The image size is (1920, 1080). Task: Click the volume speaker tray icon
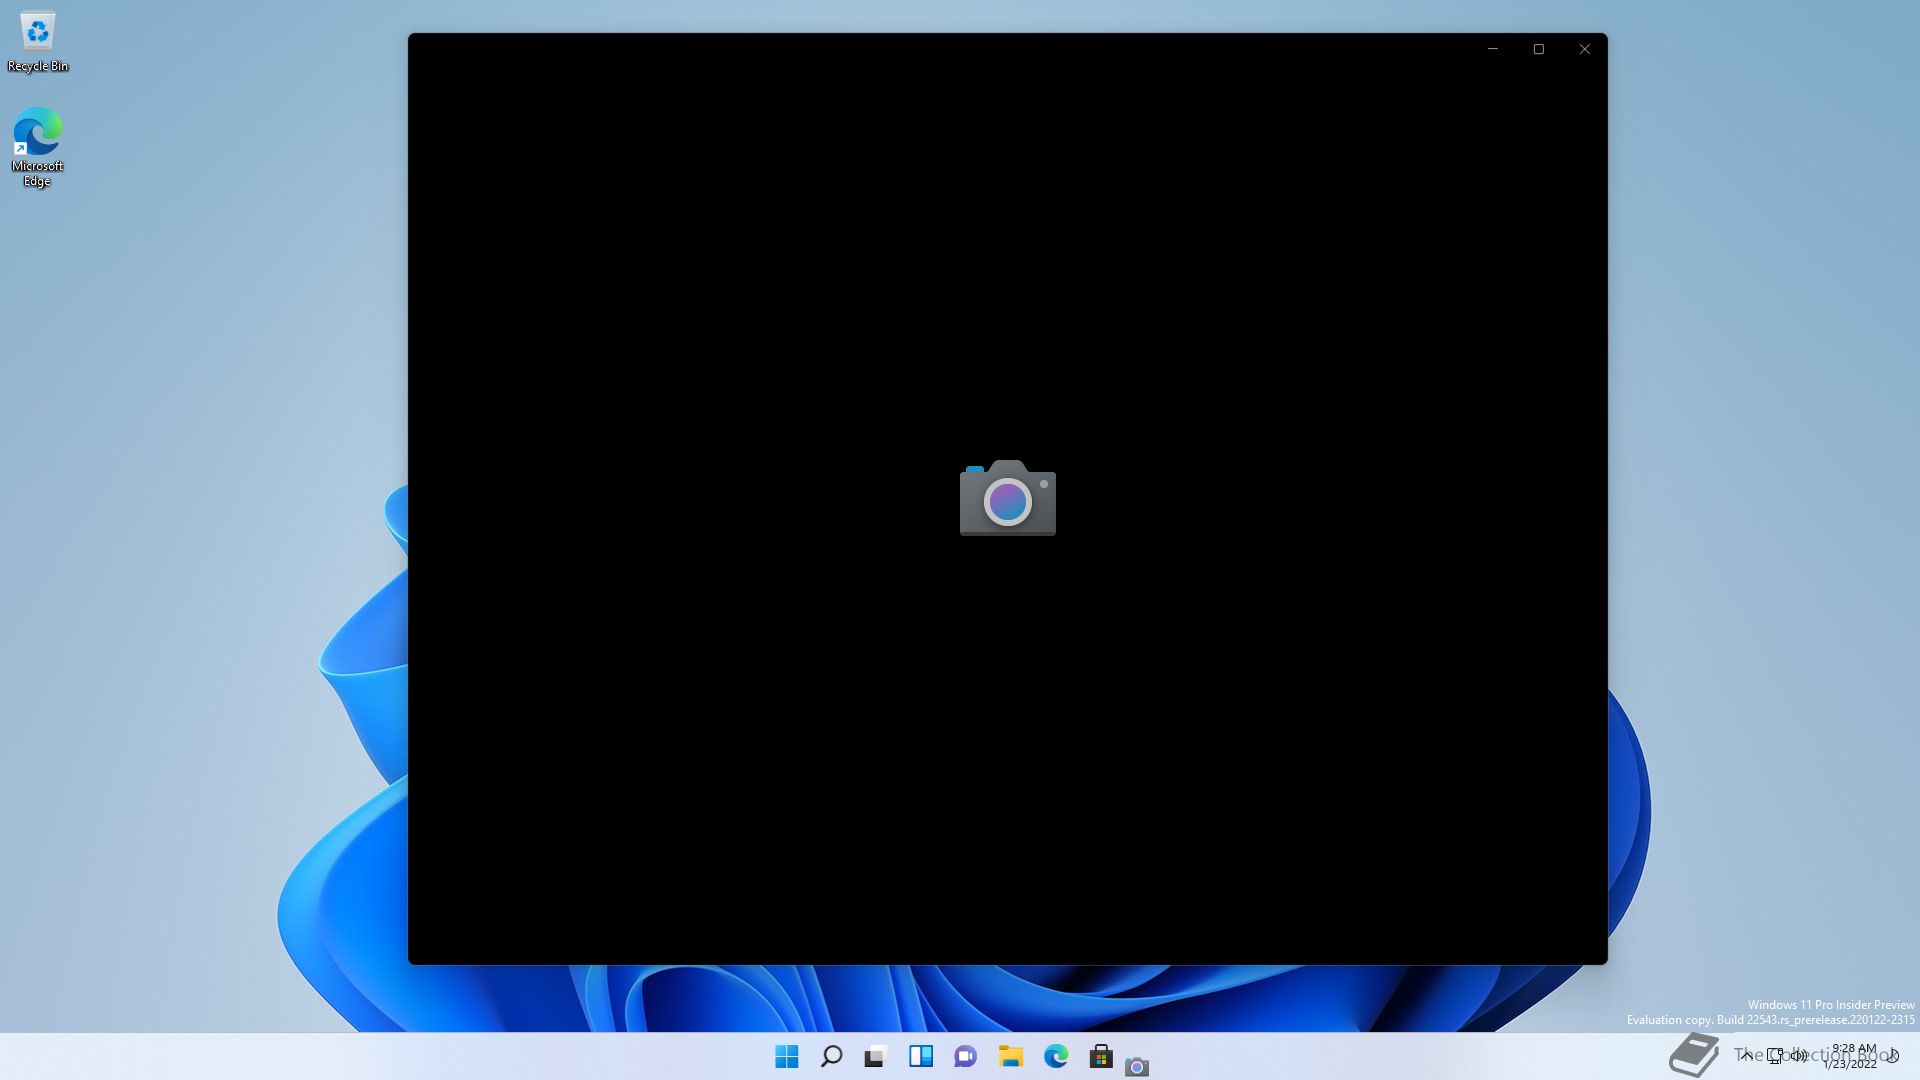(1799, 1055)
